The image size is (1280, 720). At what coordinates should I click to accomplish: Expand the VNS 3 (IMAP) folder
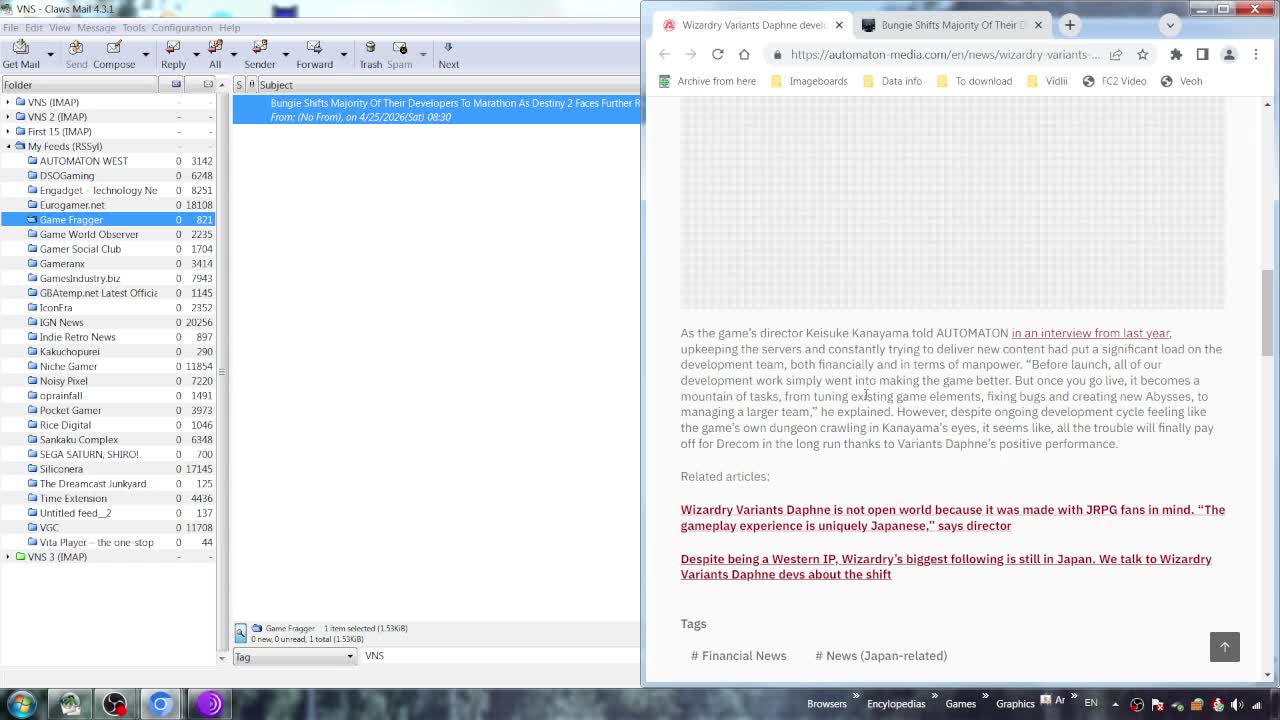click(8, 557)
